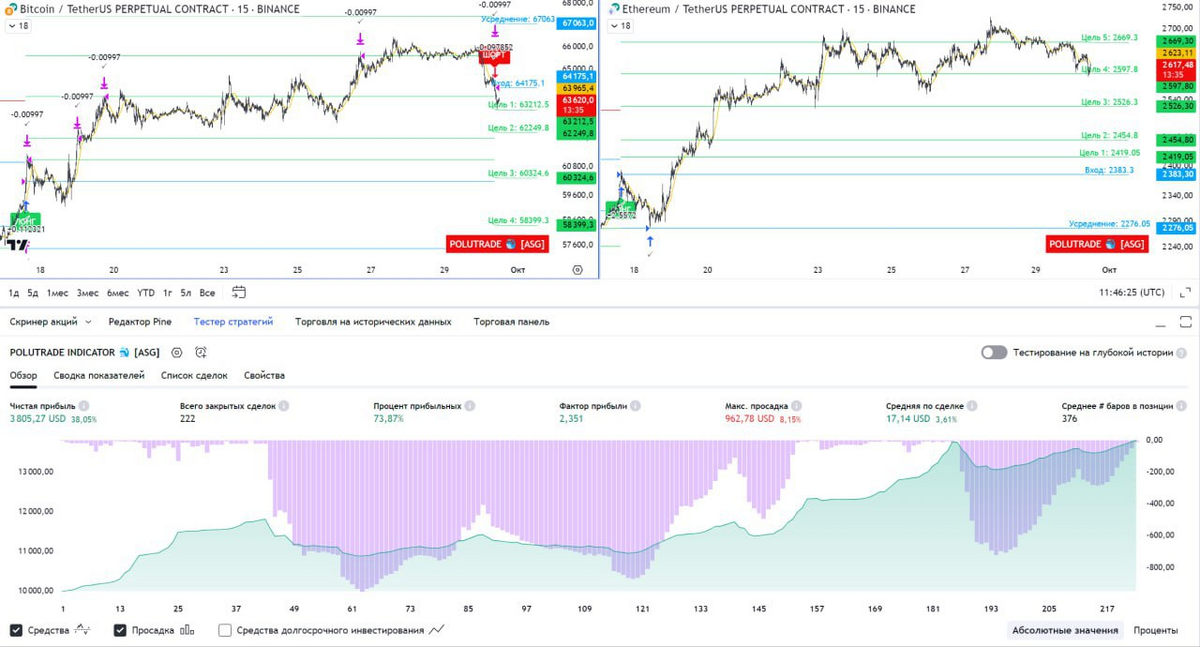Screen dimensions: 1200x647
Task: Open the go-to-date calendar icon
Action: pyautogui.click(x=239, y=293)
